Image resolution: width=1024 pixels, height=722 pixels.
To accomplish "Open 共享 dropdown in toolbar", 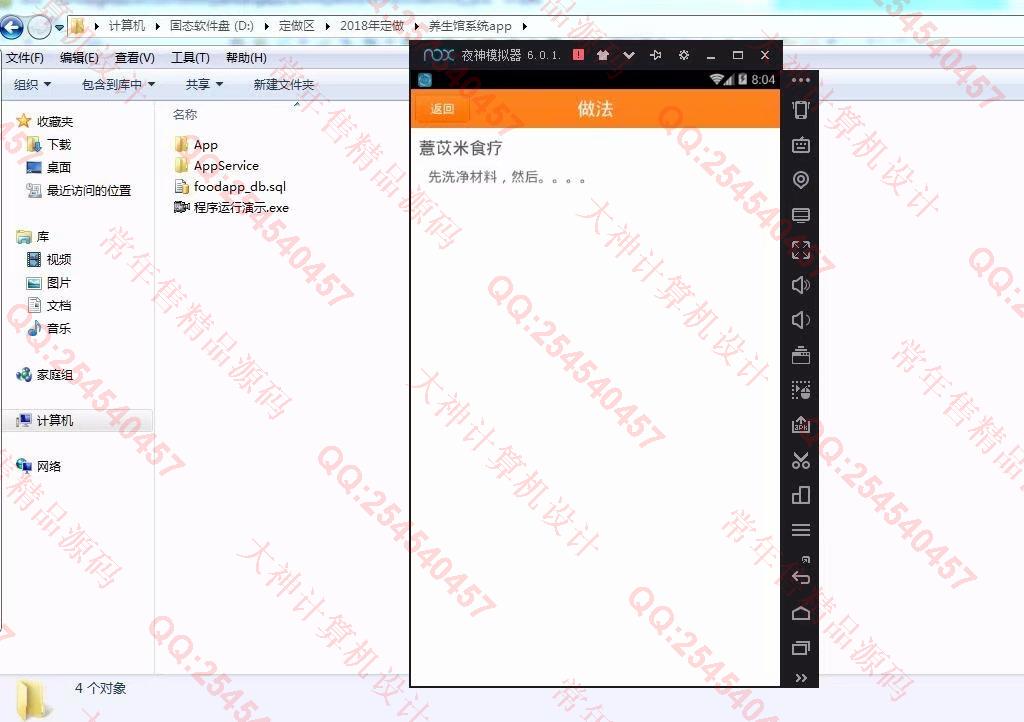I will (204, 84).
